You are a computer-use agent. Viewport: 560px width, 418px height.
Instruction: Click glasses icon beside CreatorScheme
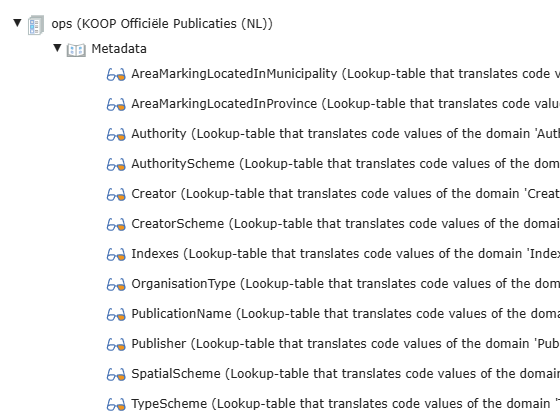pyautogui.click(x=116, y=225)
